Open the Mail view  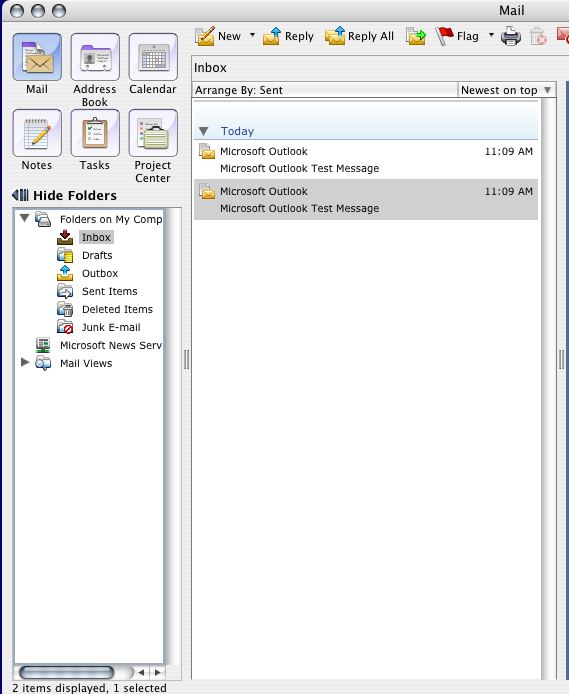click(x=37, y=64)
